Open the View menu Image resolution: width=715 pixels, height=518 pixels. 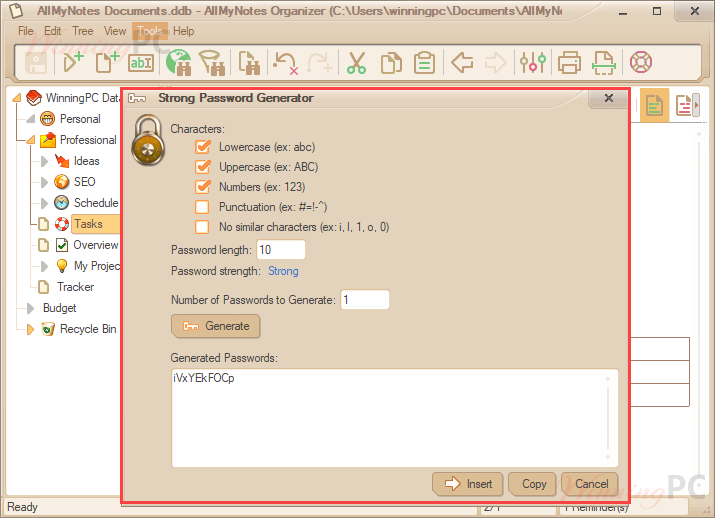(115, 31)
